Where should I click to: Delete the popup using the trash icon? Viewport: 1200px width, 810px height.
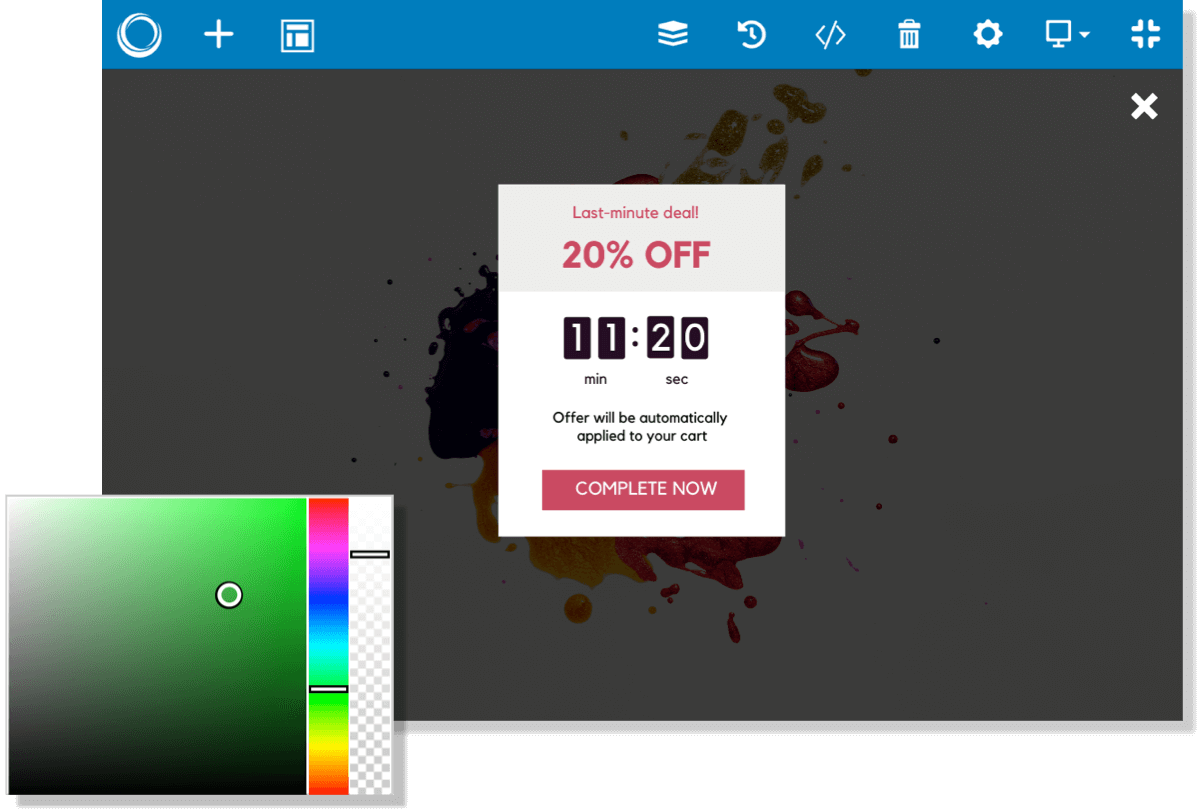coord(909,34)
